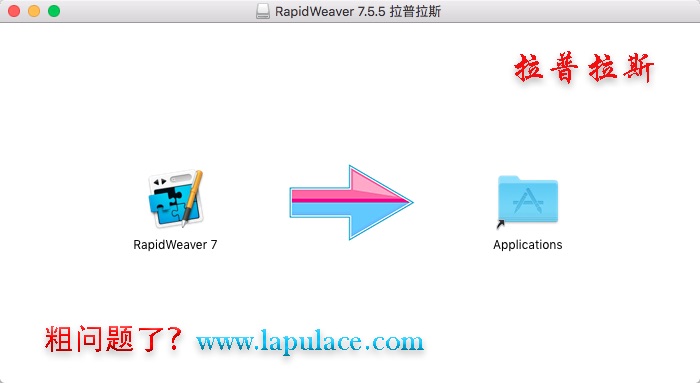Select the "RapidWeaver 7" file label
Image resolution: width=700 pixels, height=383 pixels.
click(x=175, y=245)
